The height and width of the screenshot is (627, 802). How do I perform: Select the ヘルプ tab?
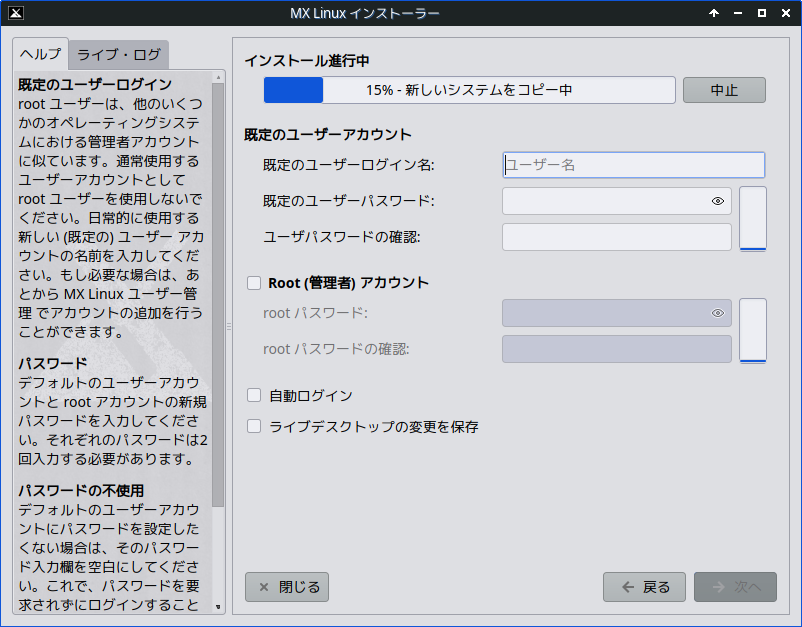click(40, 54)
